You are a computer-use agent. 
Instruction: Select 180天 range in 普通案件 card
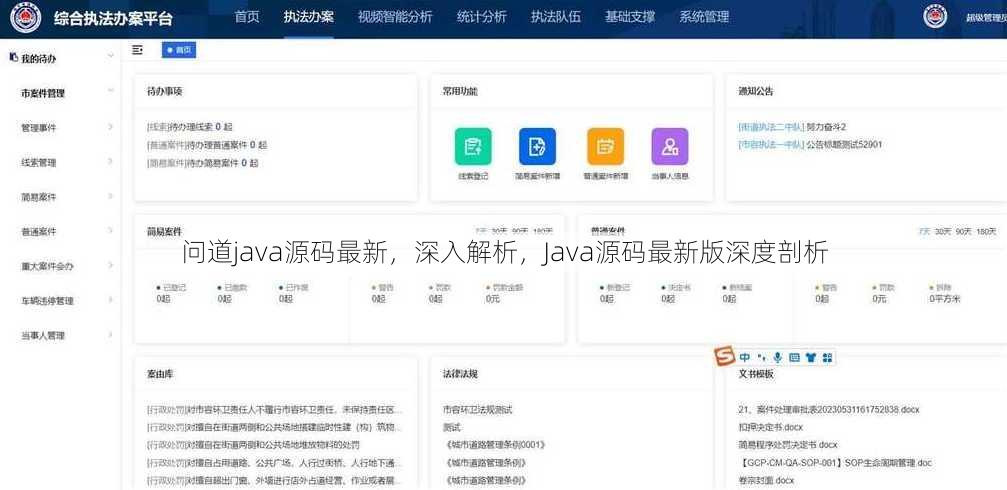[x=986, y=231]
